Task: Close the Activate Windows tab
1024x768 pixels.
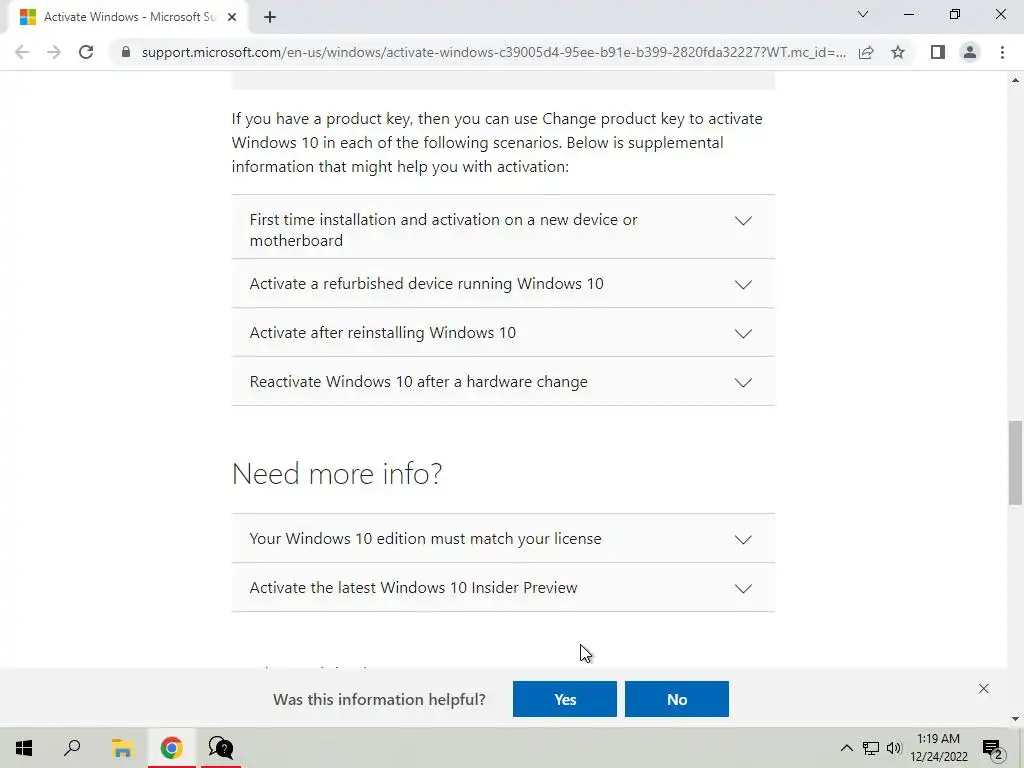Action: click(232, 18)
